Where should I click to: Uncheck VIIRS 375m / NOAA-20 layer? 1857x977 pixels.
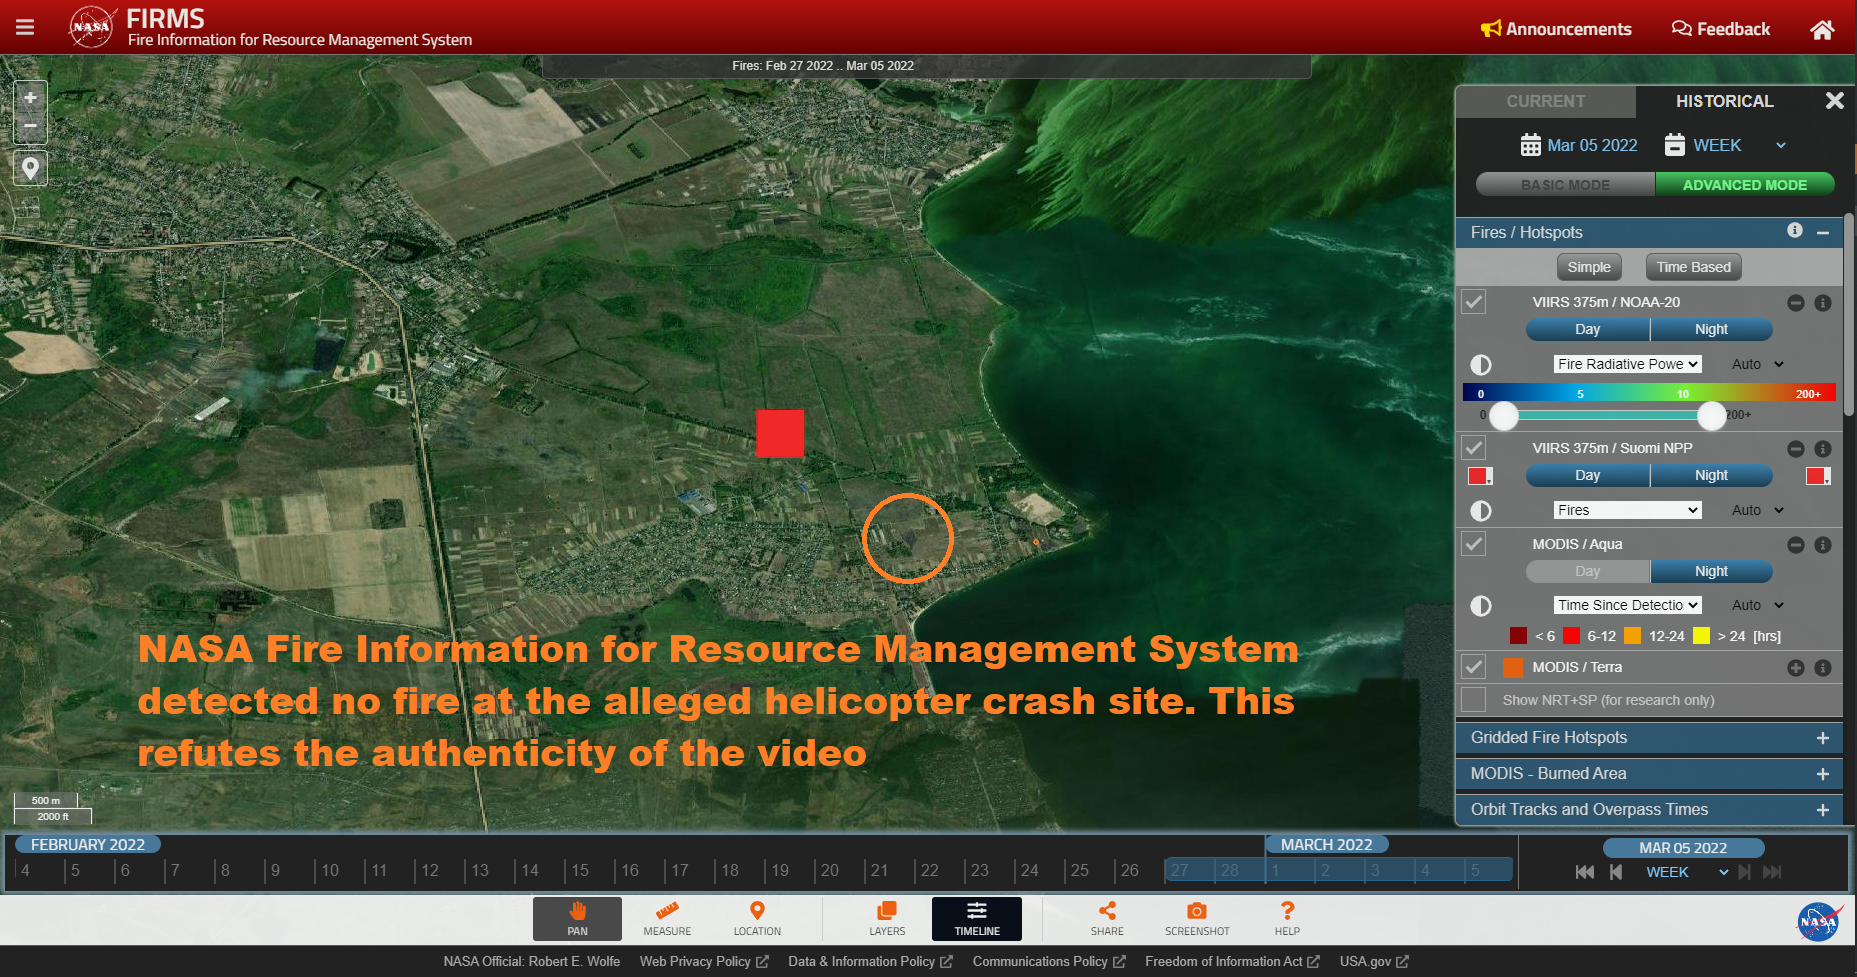[1474, 302]
